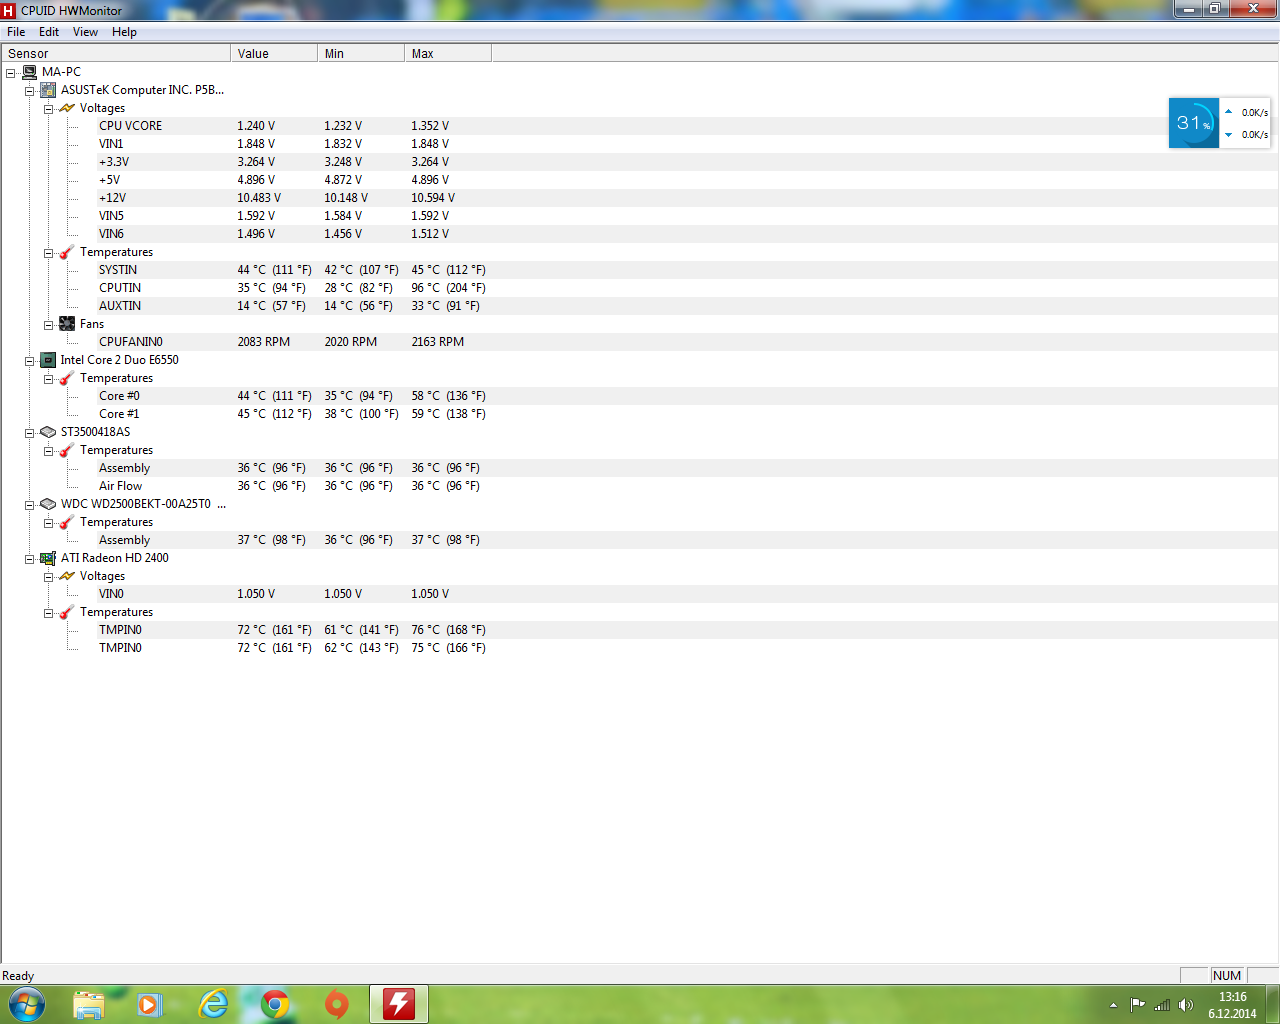This screenshot has width=1280, height=1024.
Task: Open the Help menu
Action: 124,32
